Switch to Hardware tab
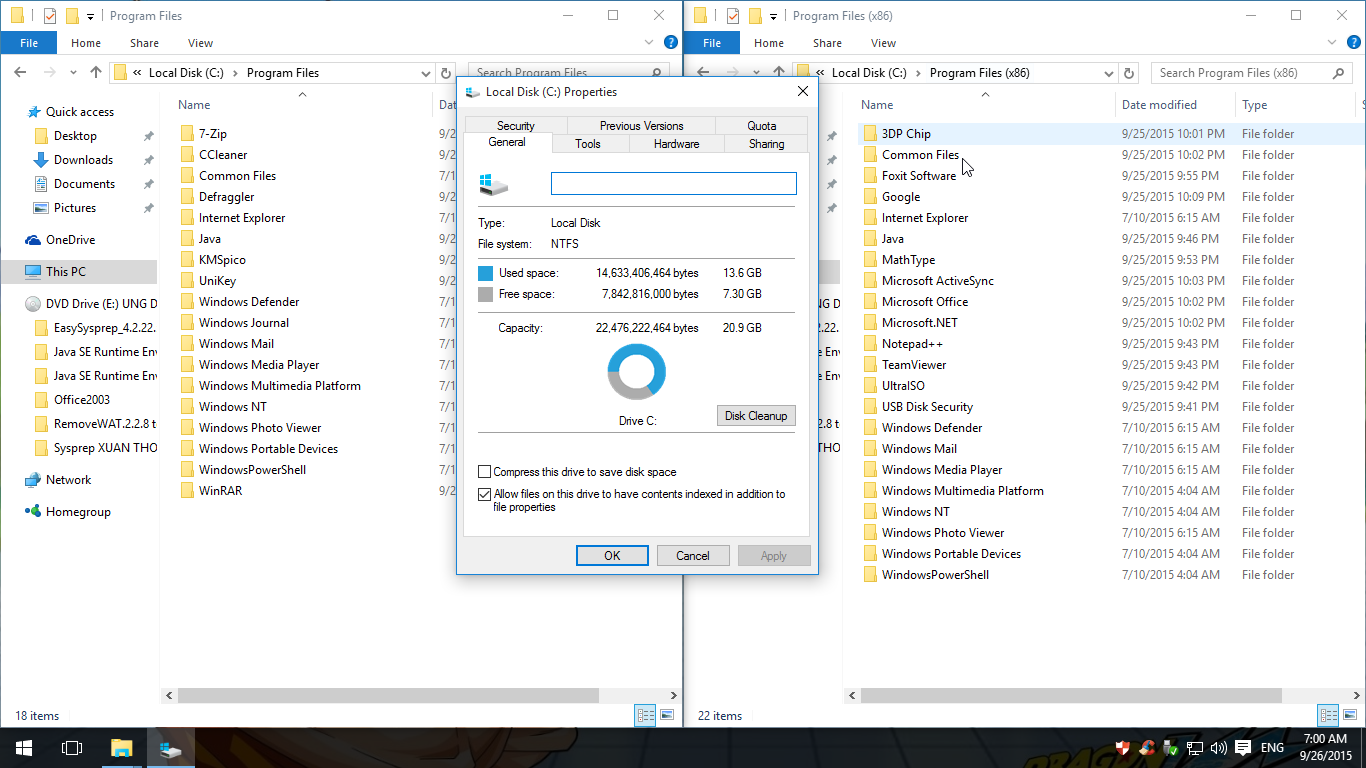The image size is (1366, 768). 677,144
